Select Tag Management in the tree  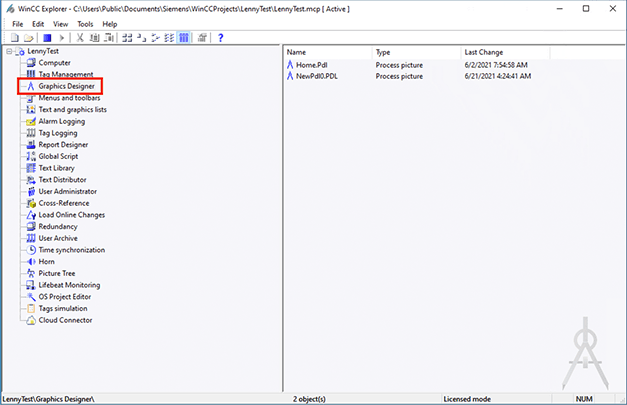tap(66, 74)
